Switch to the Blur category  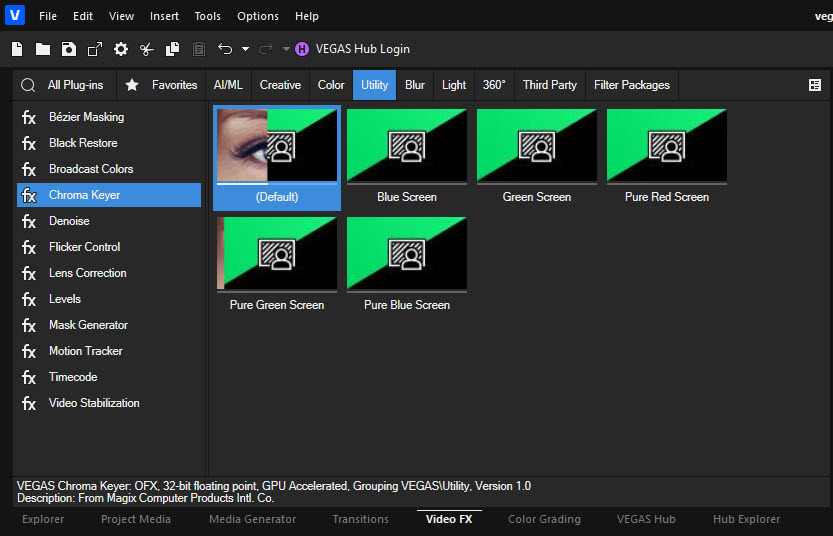tap(414, 85)
